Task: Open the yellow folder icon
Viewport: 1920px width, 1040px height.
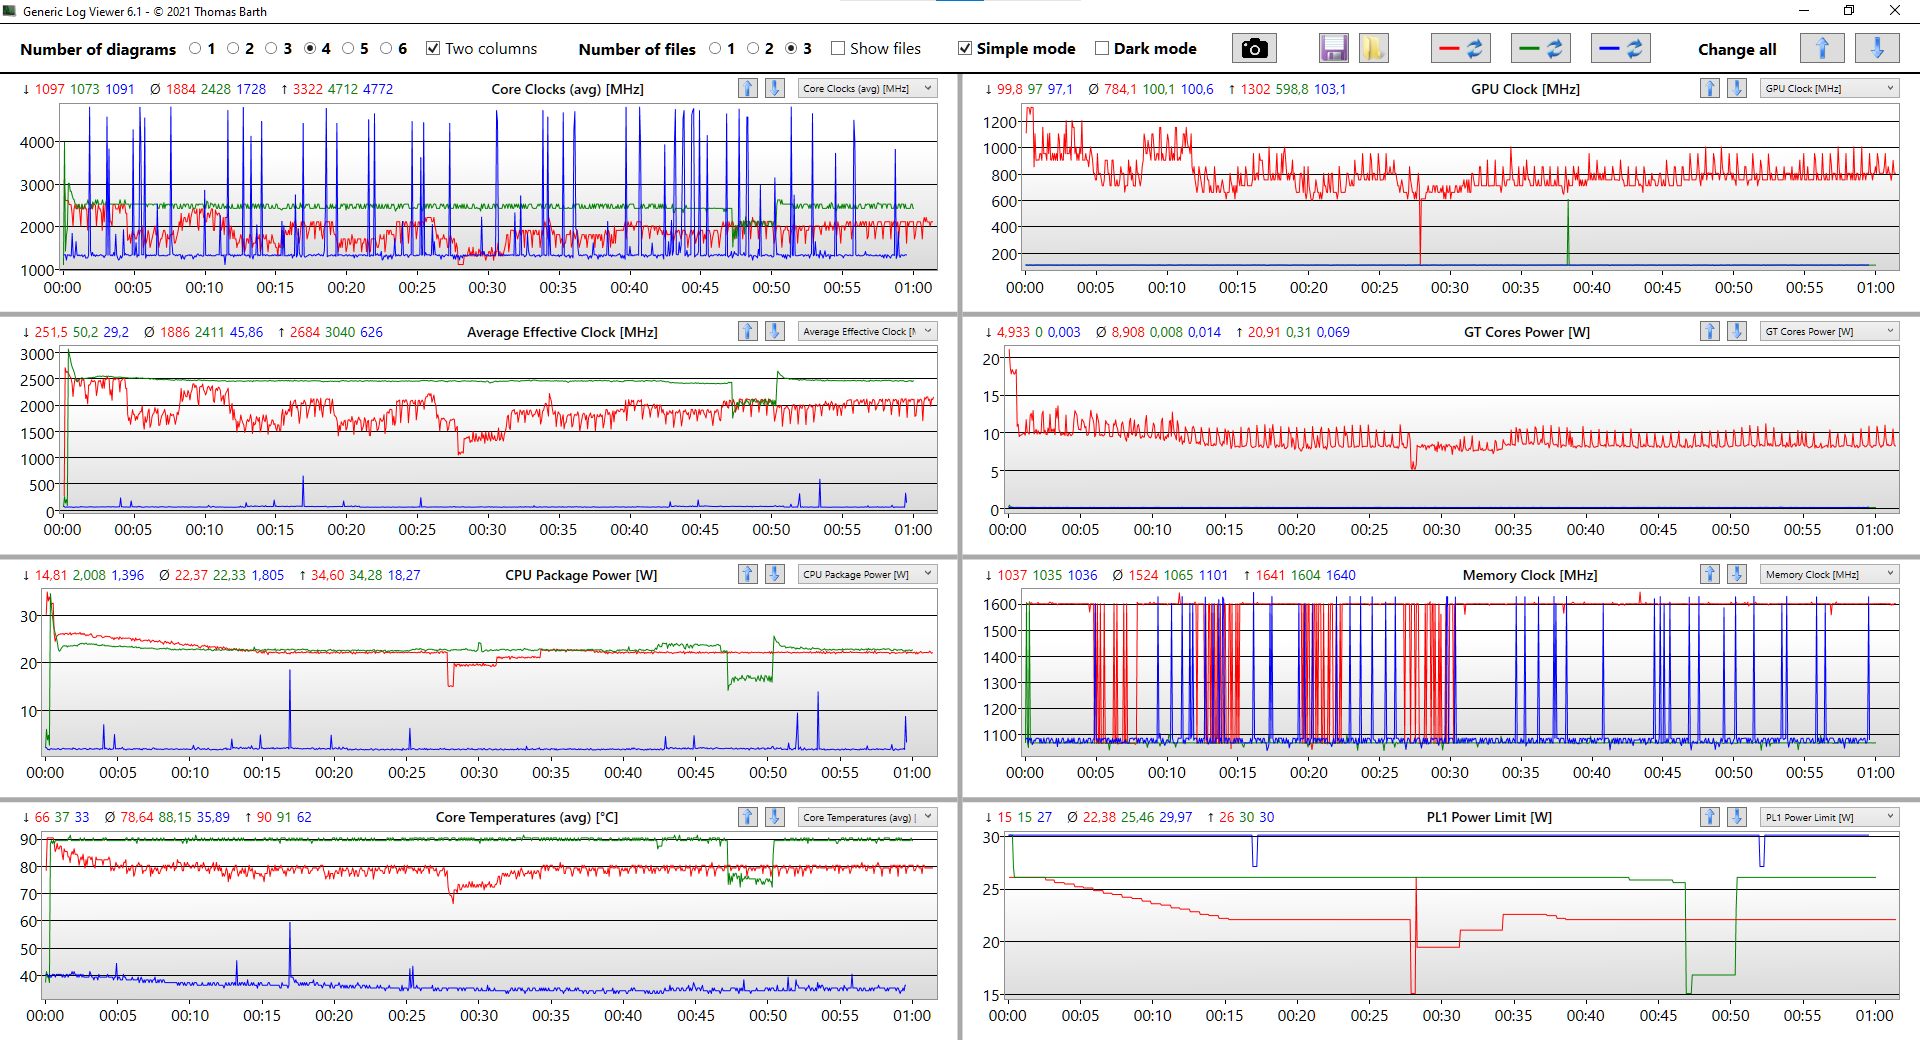Action: [1373, 48]
